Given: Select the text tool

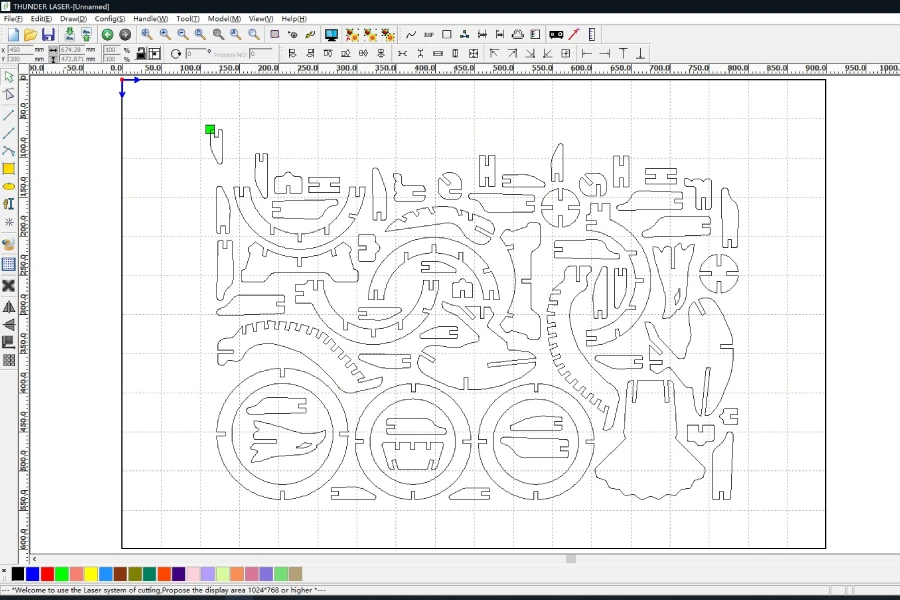Looking at the screenshot, I should [9, 204].
